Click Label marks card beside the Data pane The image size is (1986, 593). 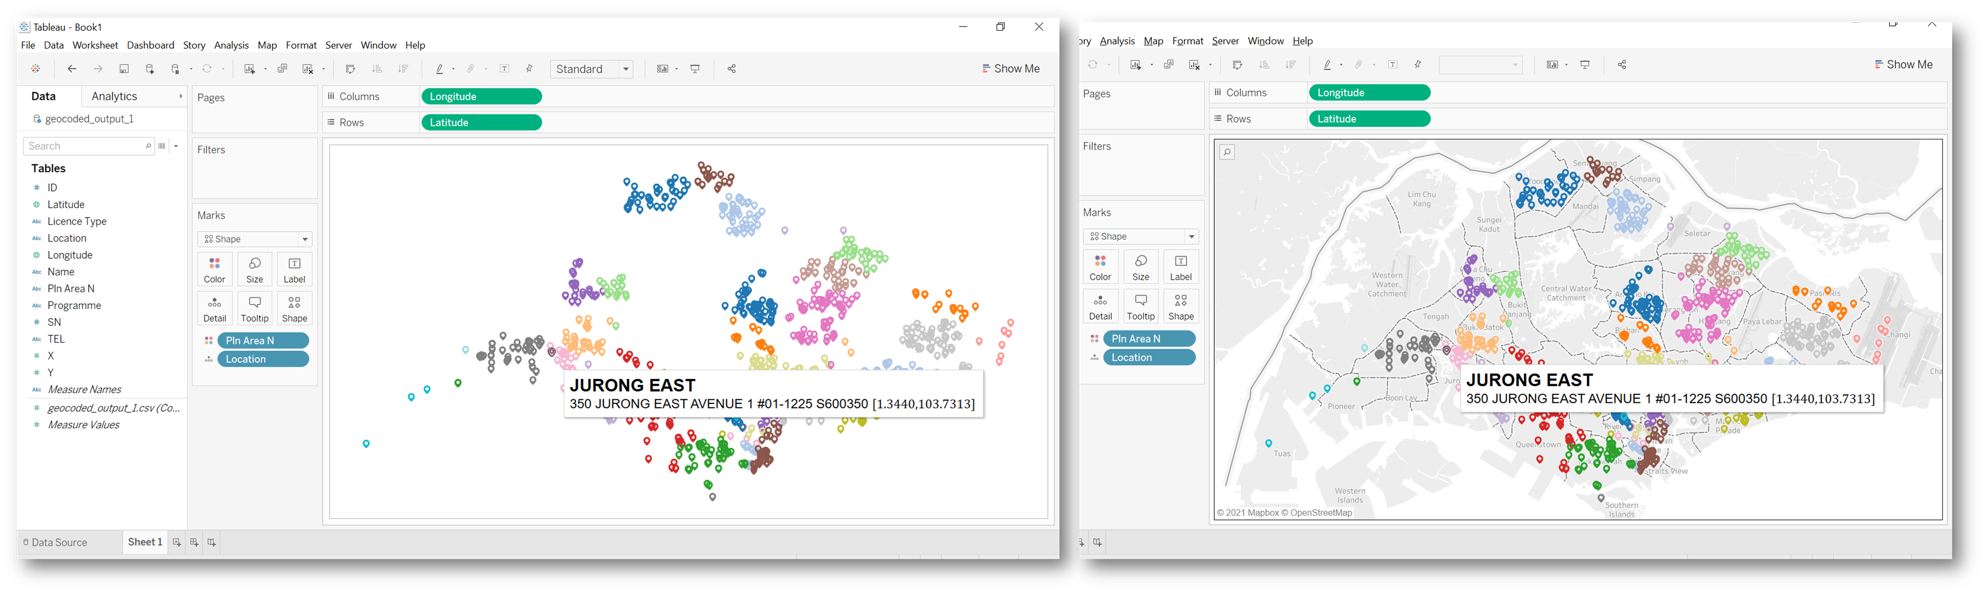(x=294, y=270)
